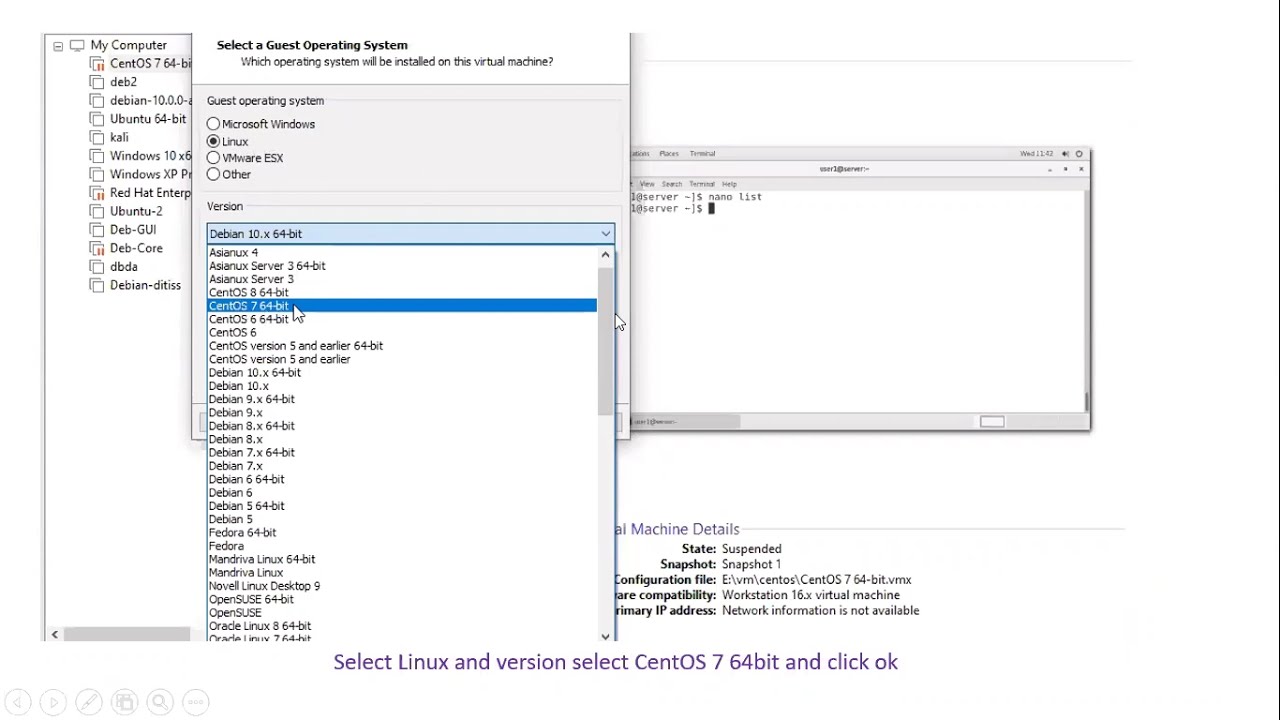Go to the previous slide with the back arrow icon

[18, 702]
